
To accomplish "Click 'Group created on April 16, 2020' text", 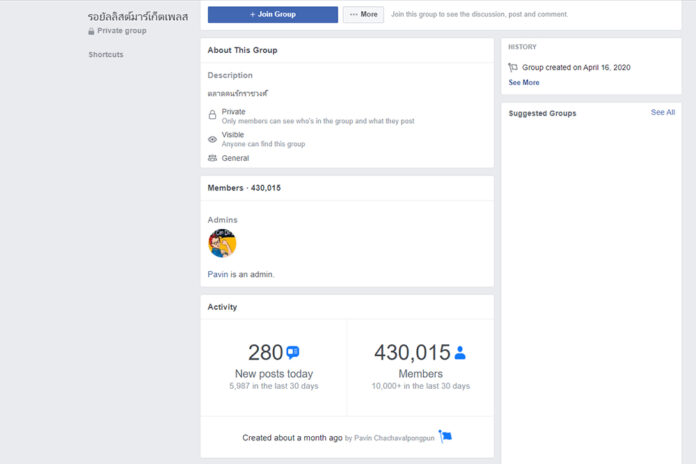I will click(x=576, y=67).
